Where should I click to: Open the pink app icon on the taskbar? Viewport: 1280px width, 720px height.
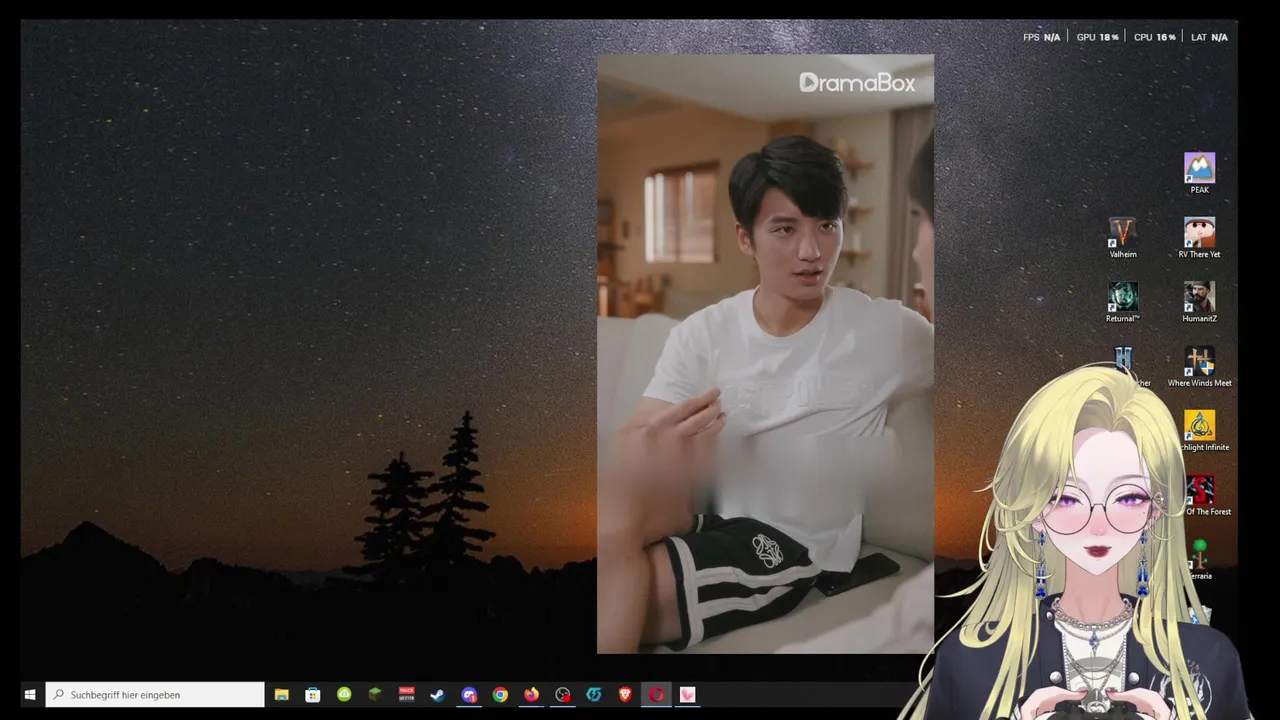687,695
